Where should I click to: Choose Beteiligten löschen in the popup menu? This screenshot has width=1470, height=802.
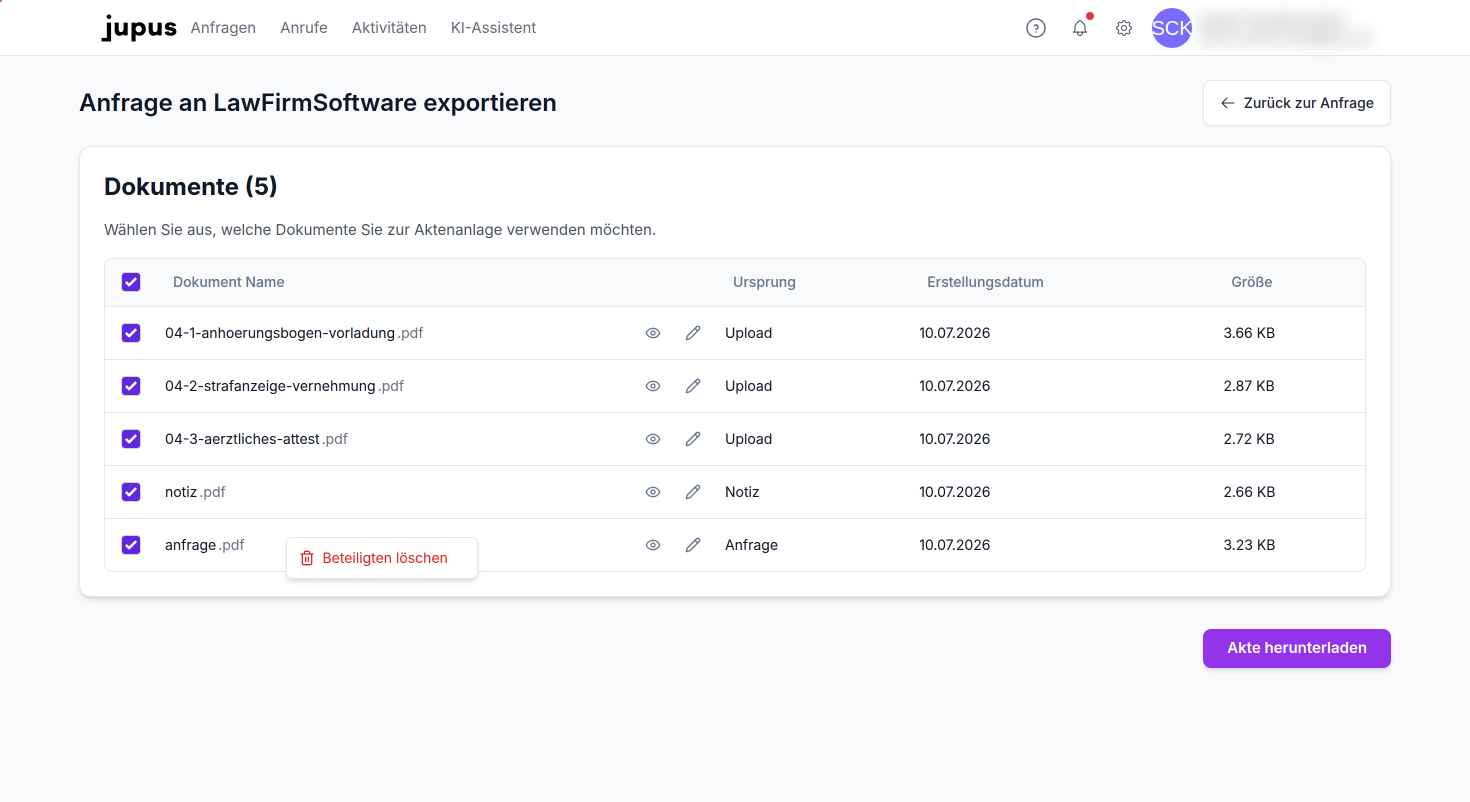click(x=382, y=558)
